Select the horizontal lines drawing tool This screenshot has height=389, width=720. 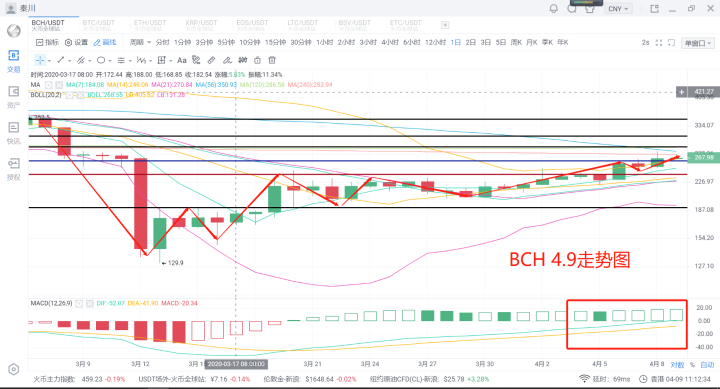coord(121,60)
